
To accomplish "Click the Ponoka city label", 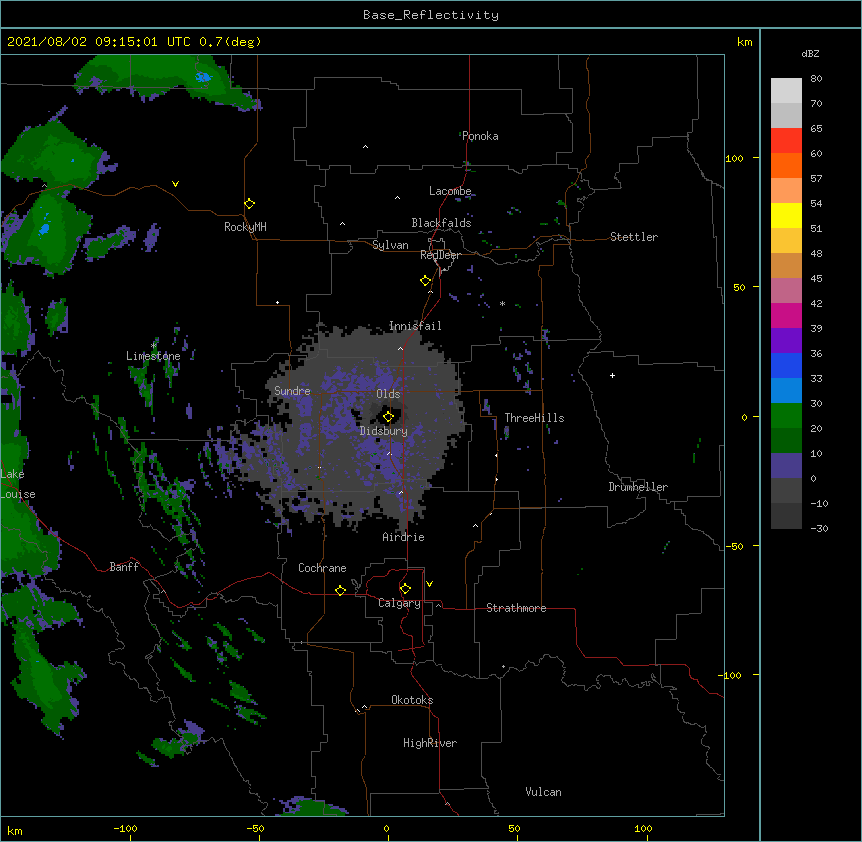I will [480, 136].
